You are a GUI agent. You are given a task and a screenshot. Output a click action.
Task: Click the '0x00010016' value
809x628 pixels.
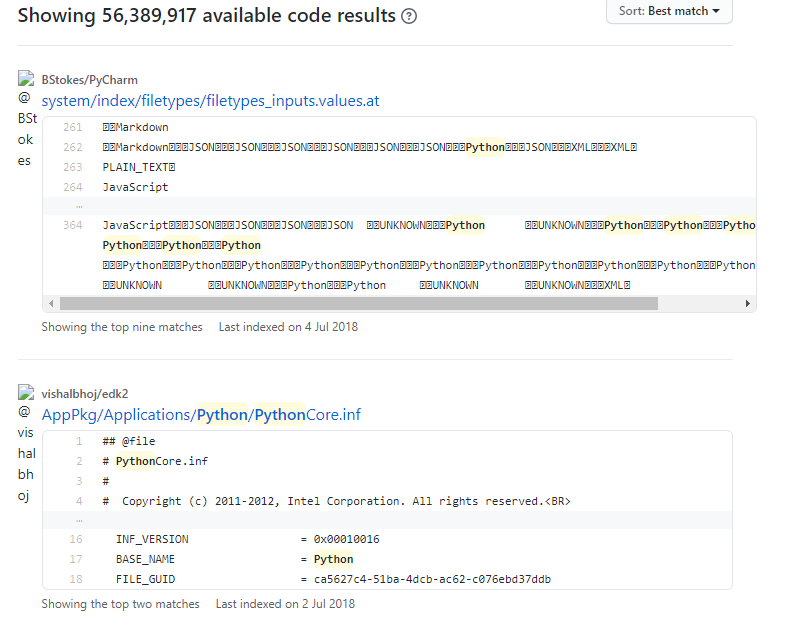(347, 539)
